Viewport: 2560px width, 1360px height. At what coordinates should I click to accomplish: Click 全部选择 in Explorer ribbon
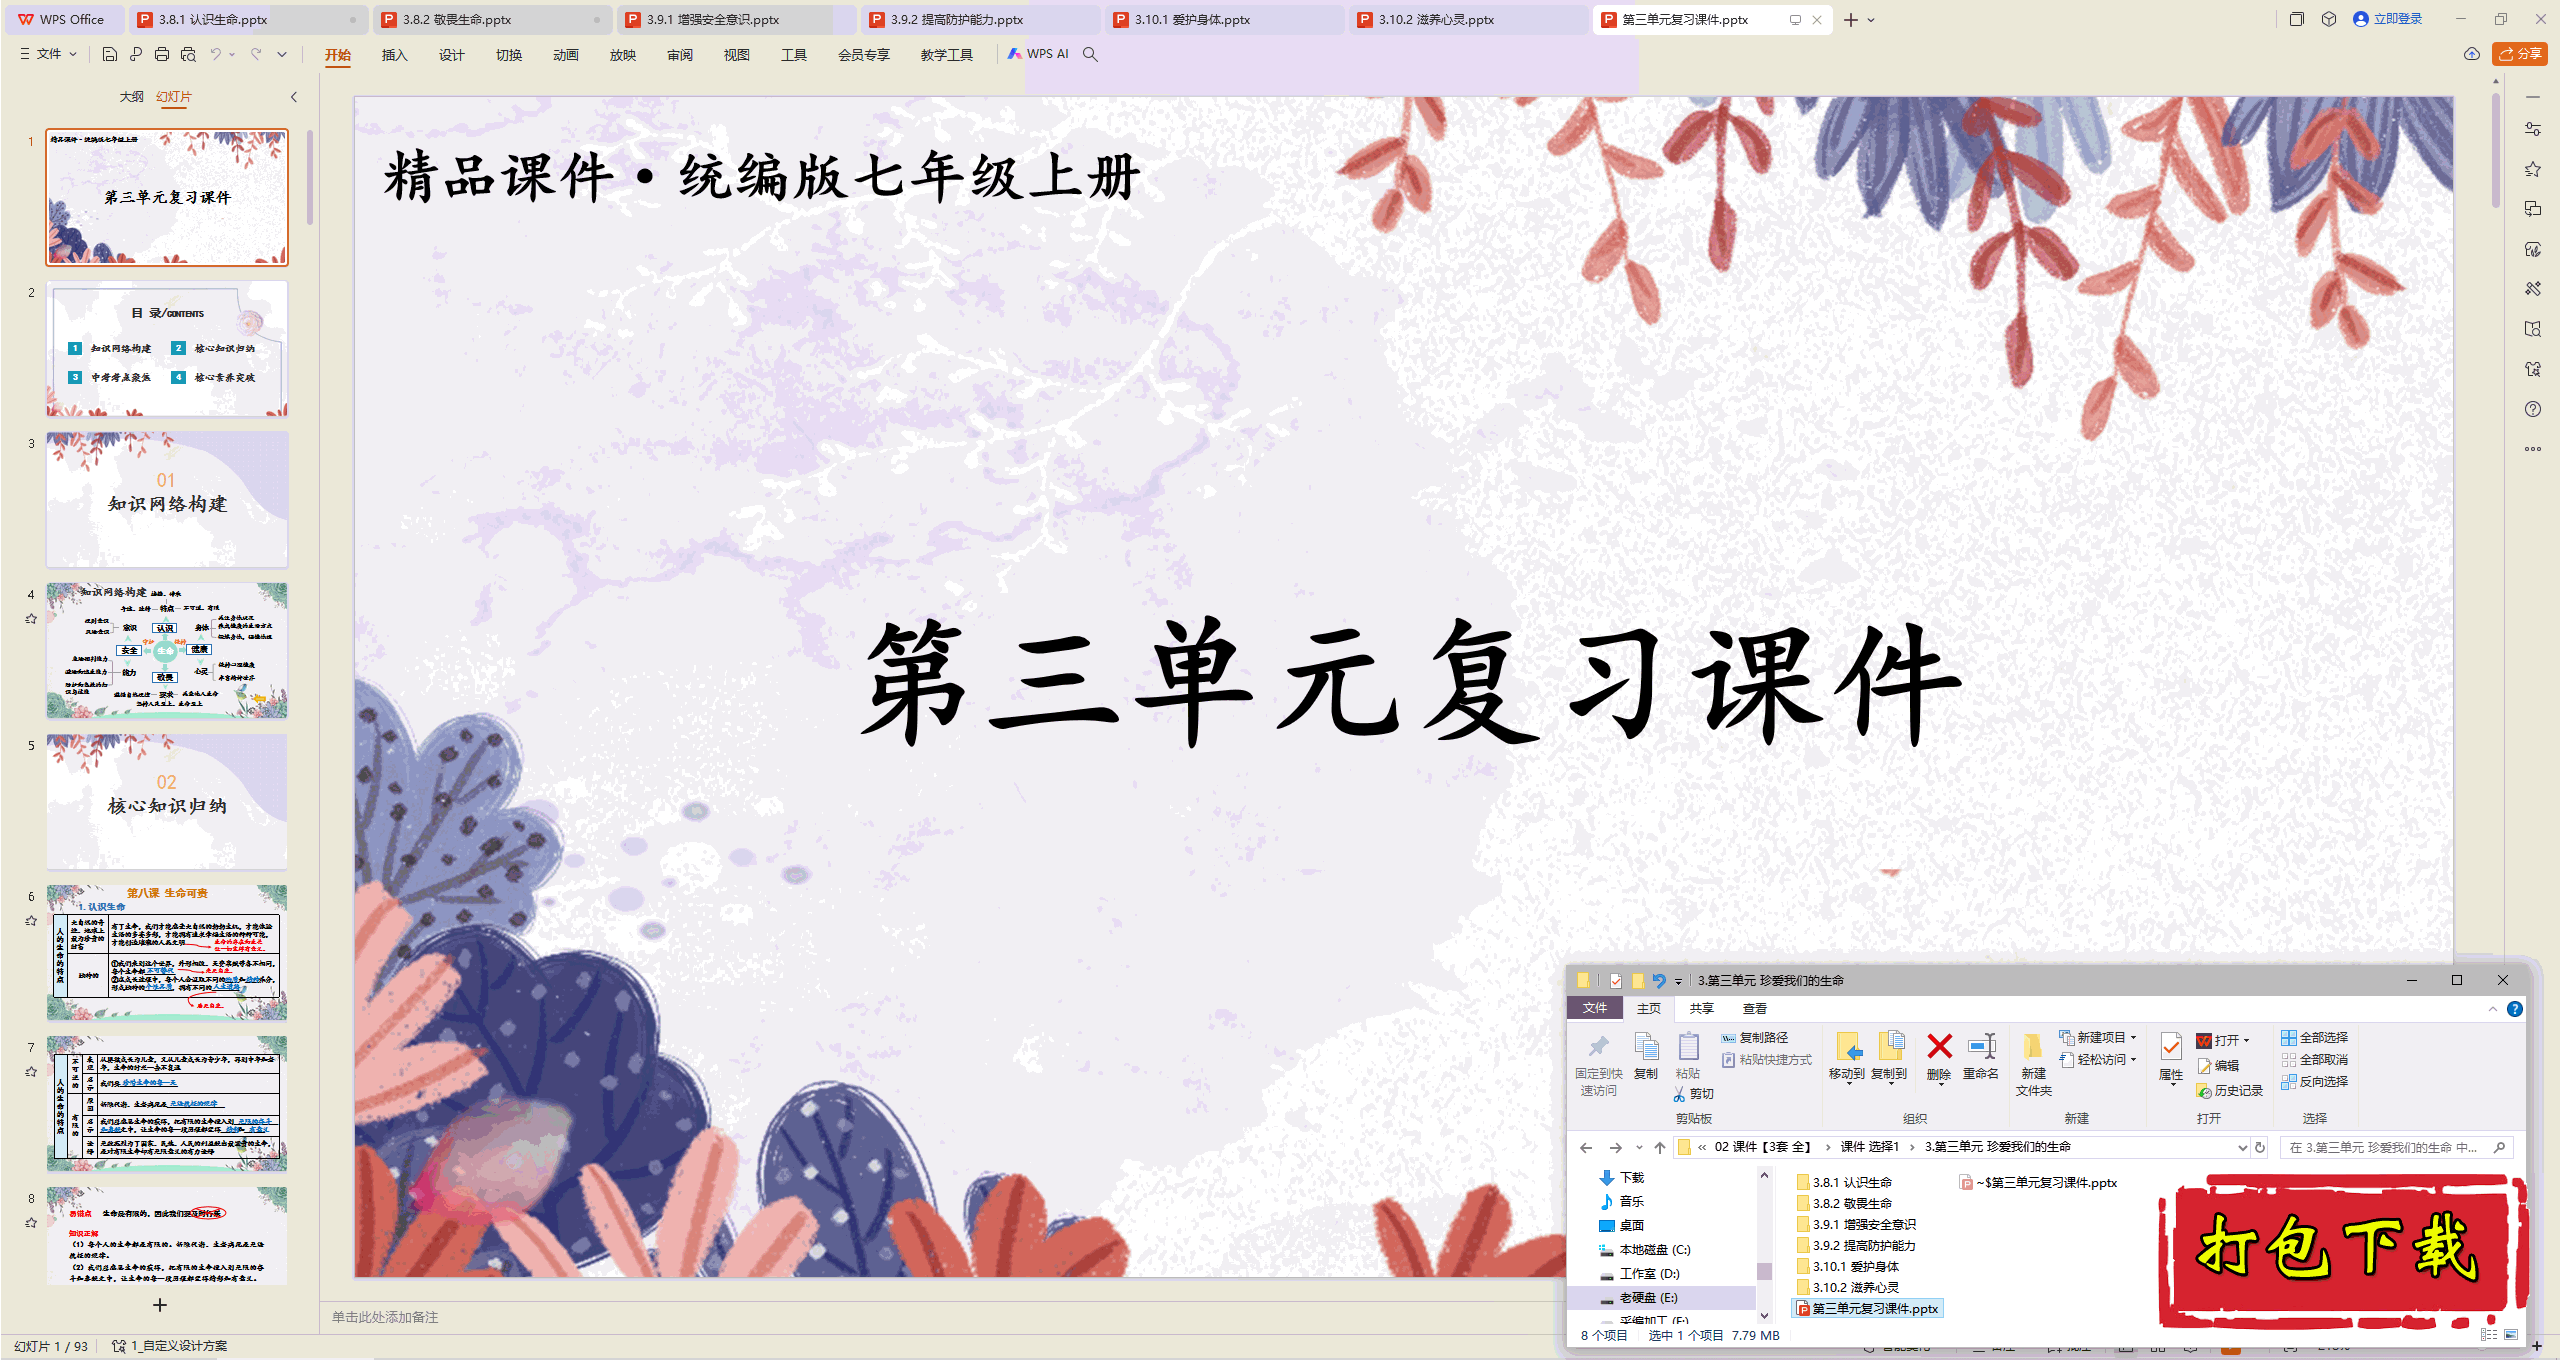[2315, 1038]
